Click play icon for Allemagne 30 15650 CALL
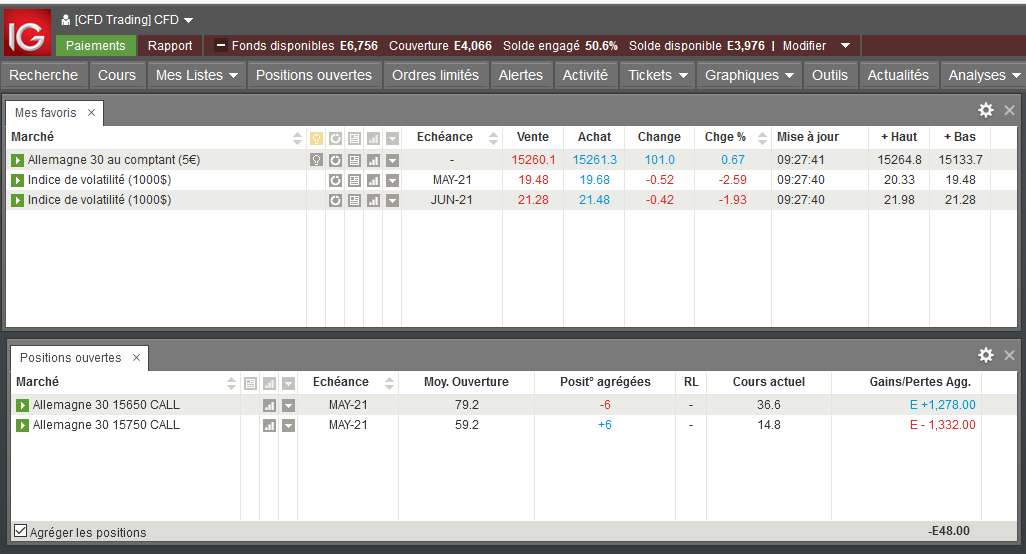Screen dimensions: 1026x554 22,406
